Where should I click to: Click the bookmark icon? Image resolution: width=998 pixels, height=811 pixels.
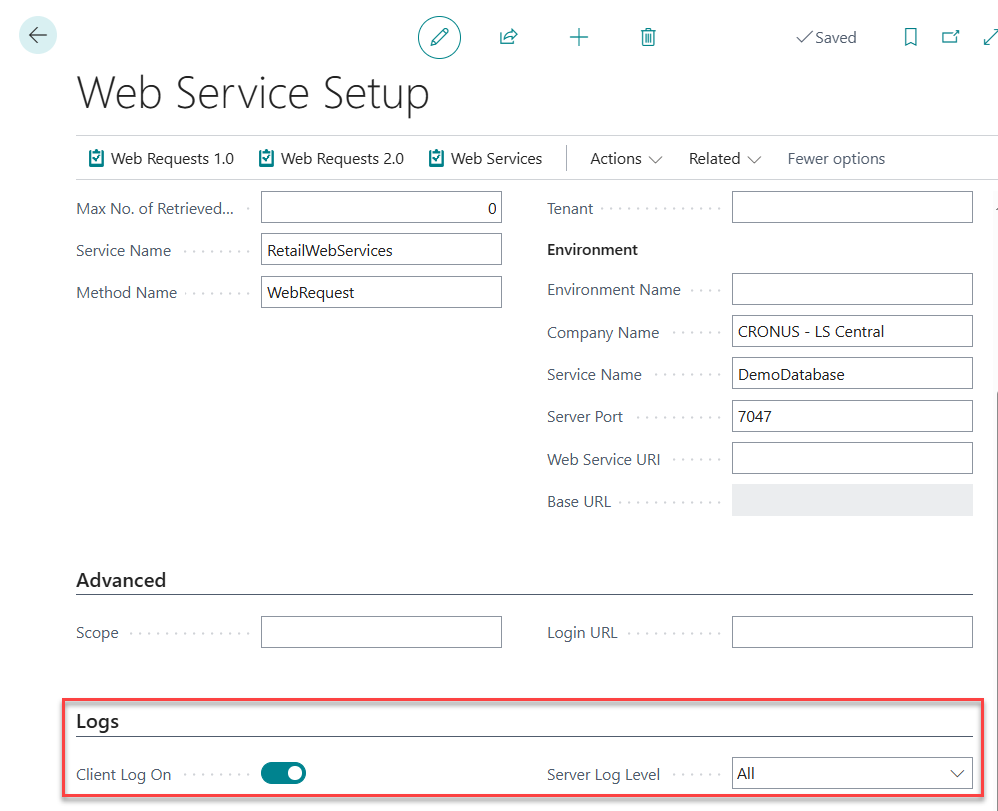910,38
